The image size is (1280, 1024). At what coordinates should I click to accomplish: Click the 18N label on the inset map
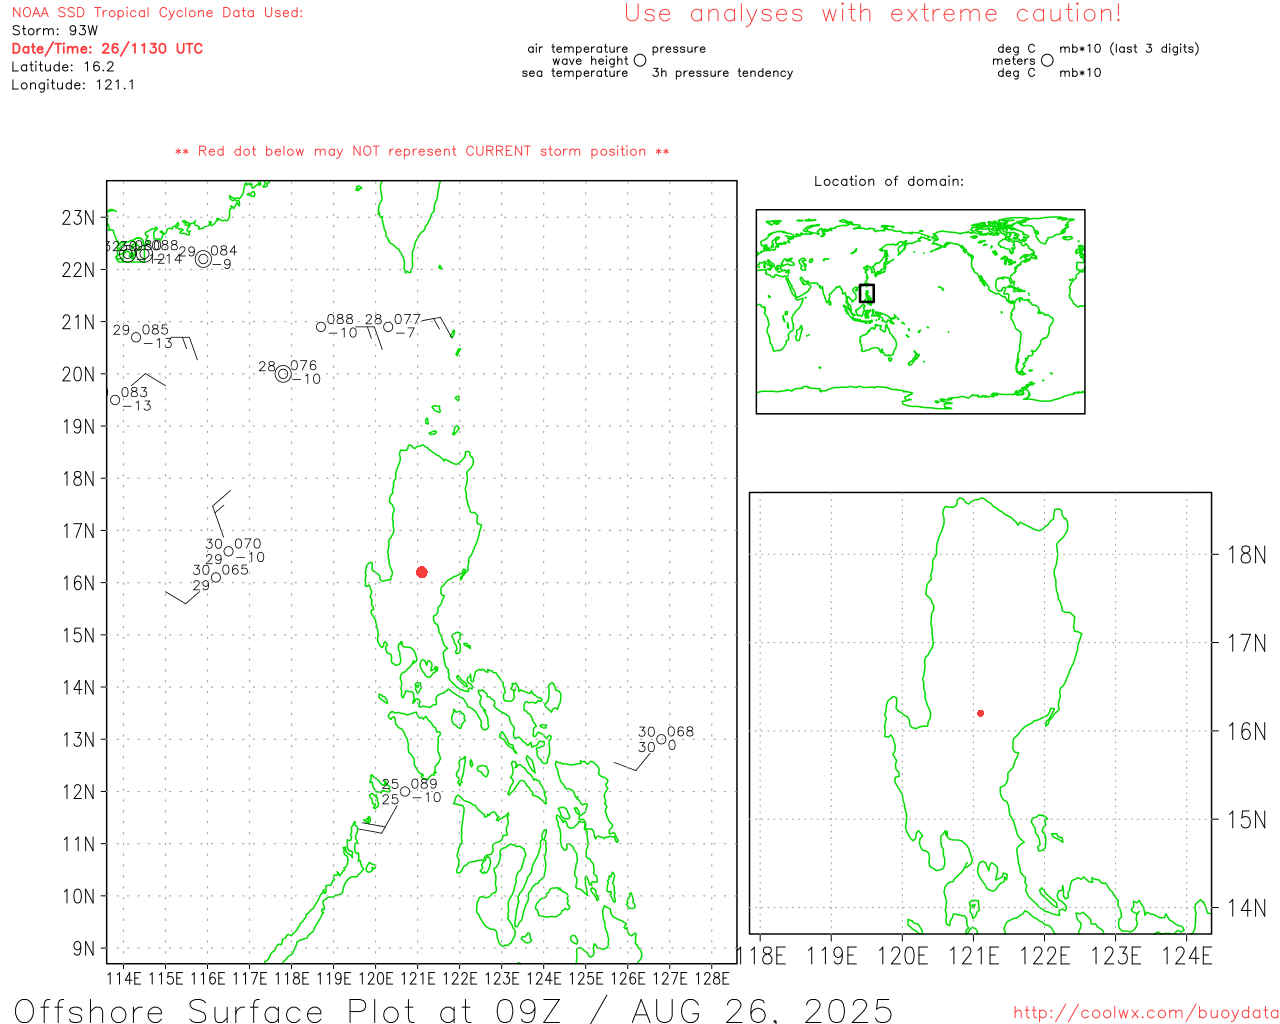(x=1247, y=555)
